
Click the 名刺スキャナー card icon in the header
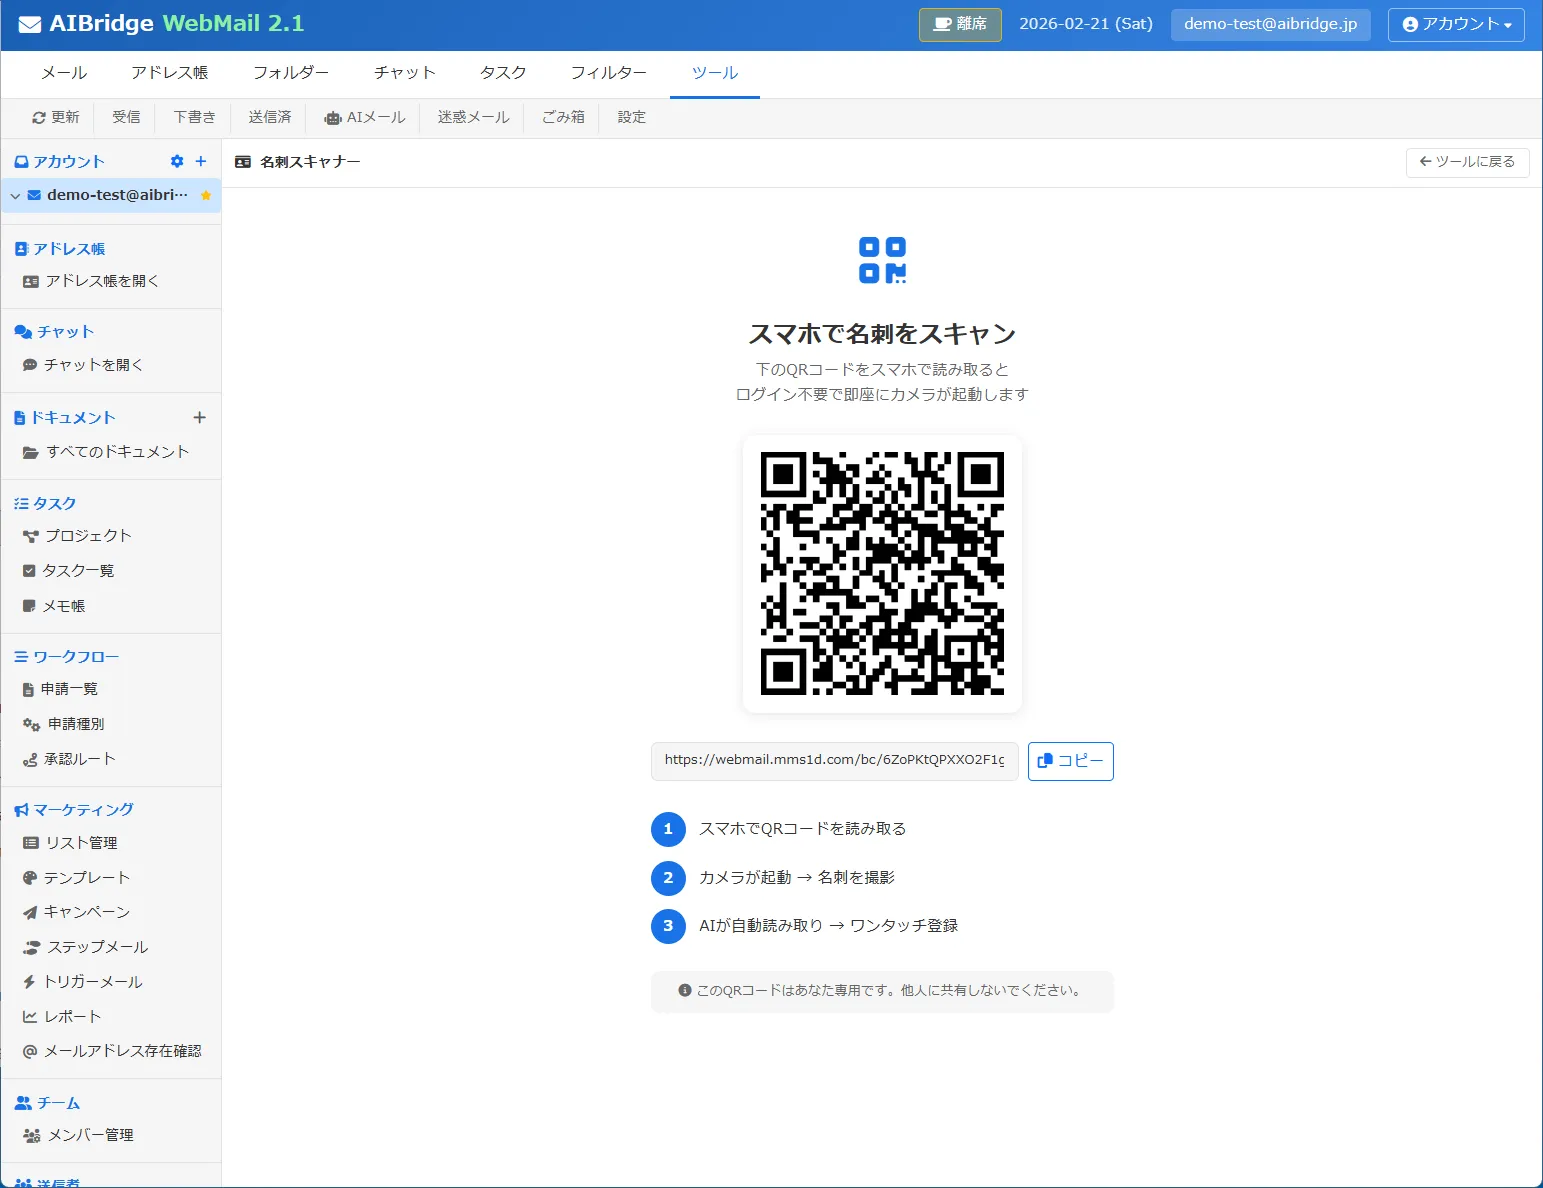(x=243, y=161)
